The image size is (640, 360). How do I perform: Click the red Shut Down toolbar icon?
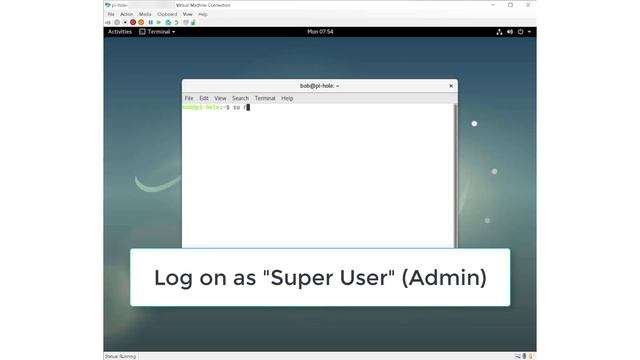pos(133,22)
